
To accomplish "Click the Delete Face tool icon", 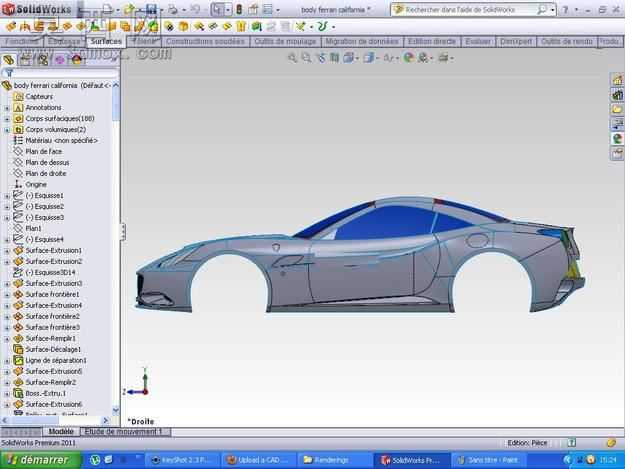I will coord(169,27).
